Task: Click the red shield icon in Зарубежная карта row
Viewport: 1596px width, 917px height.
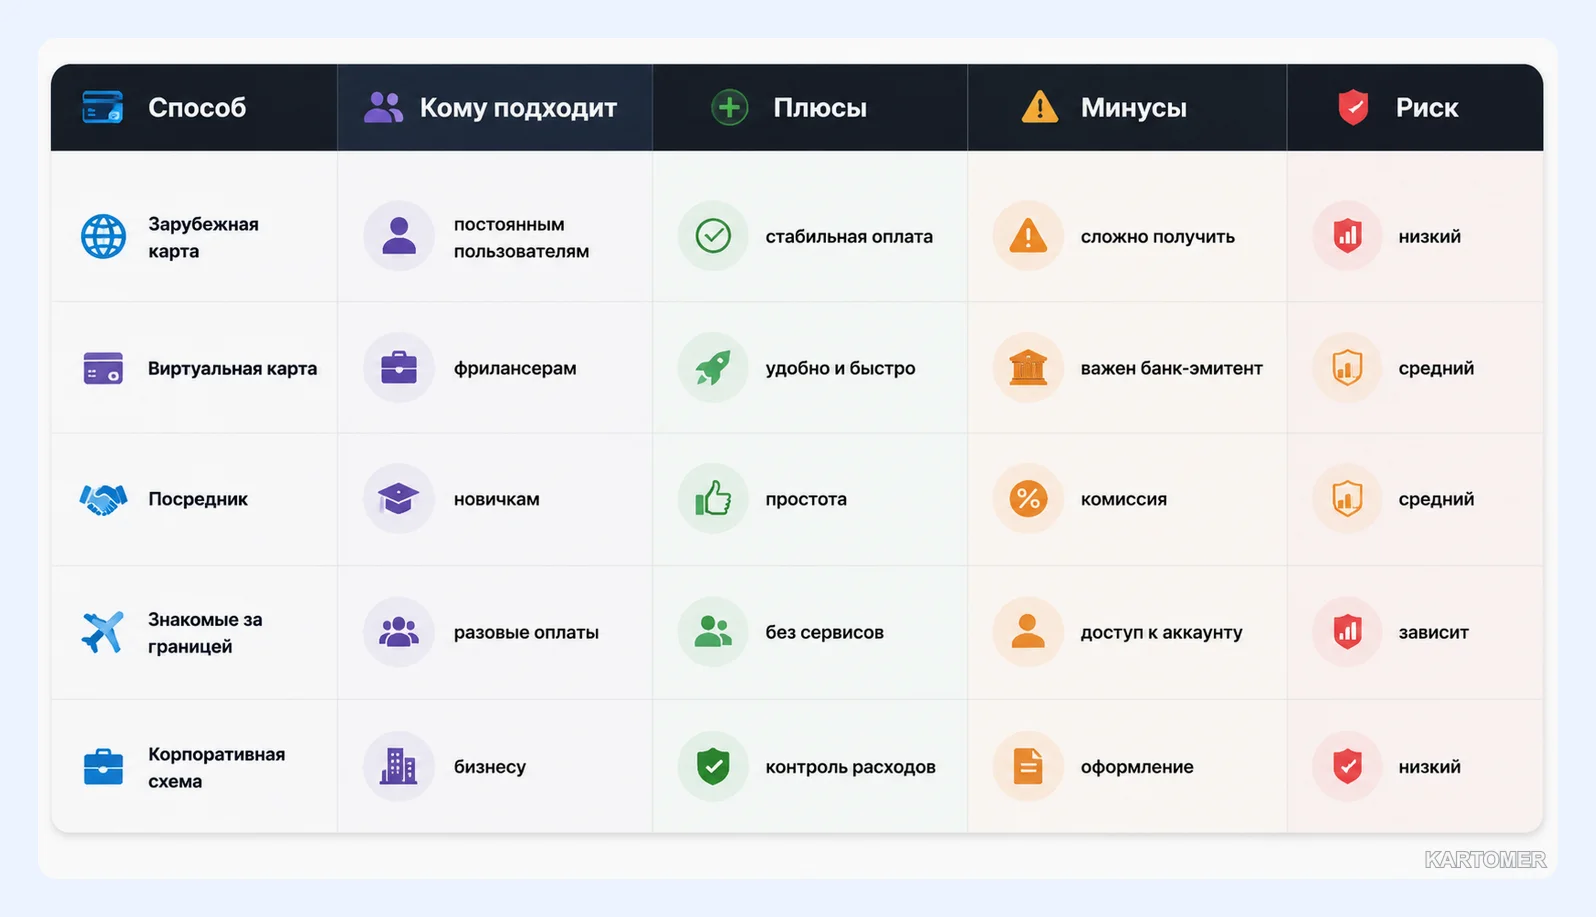Action: pyautogui.click(x=1348, y=236)
